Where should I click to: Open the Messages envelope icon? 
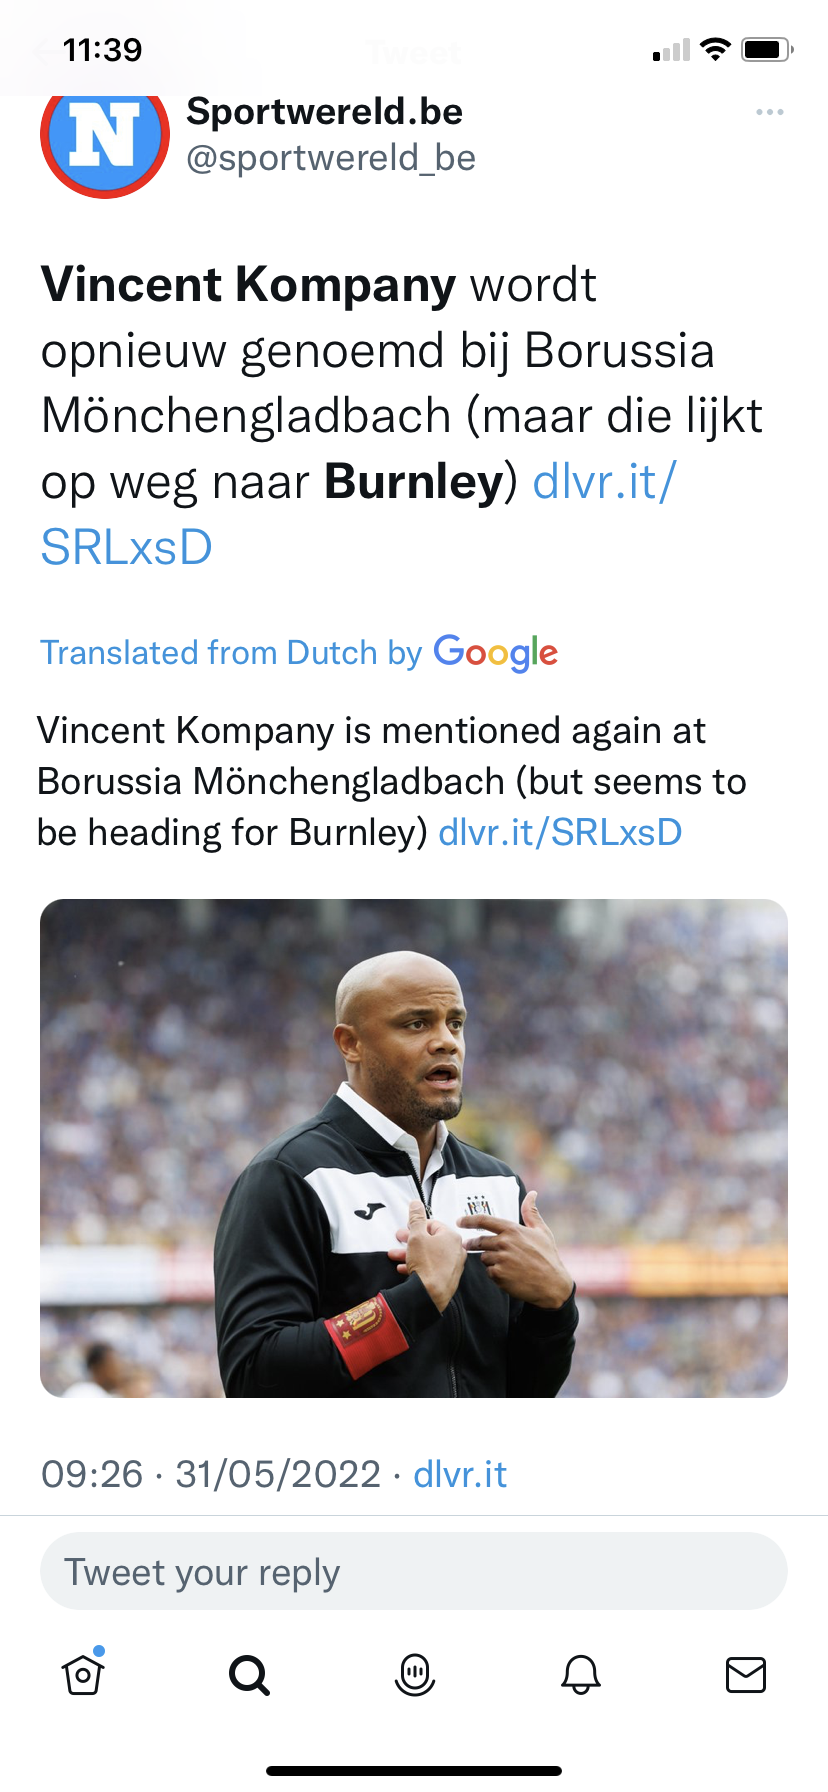[746, 1674]
